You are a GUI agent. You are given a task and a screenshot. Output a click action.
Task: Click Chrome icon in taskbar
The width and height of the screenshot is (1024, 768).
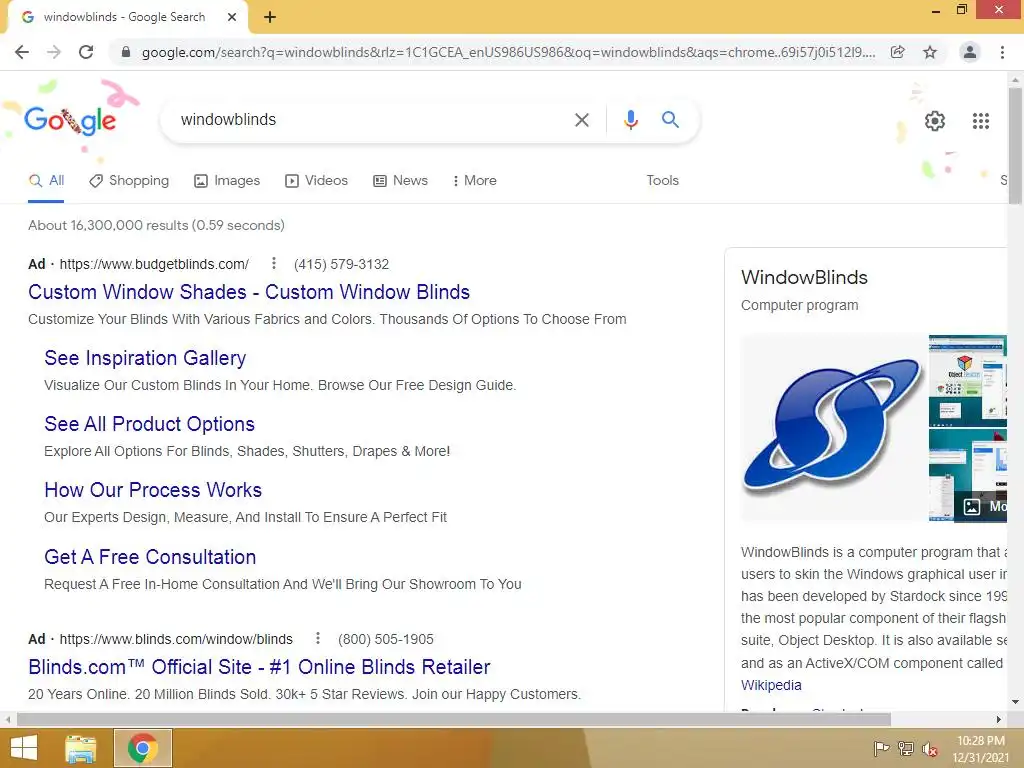pyautogui.click(x=143, y=748)
